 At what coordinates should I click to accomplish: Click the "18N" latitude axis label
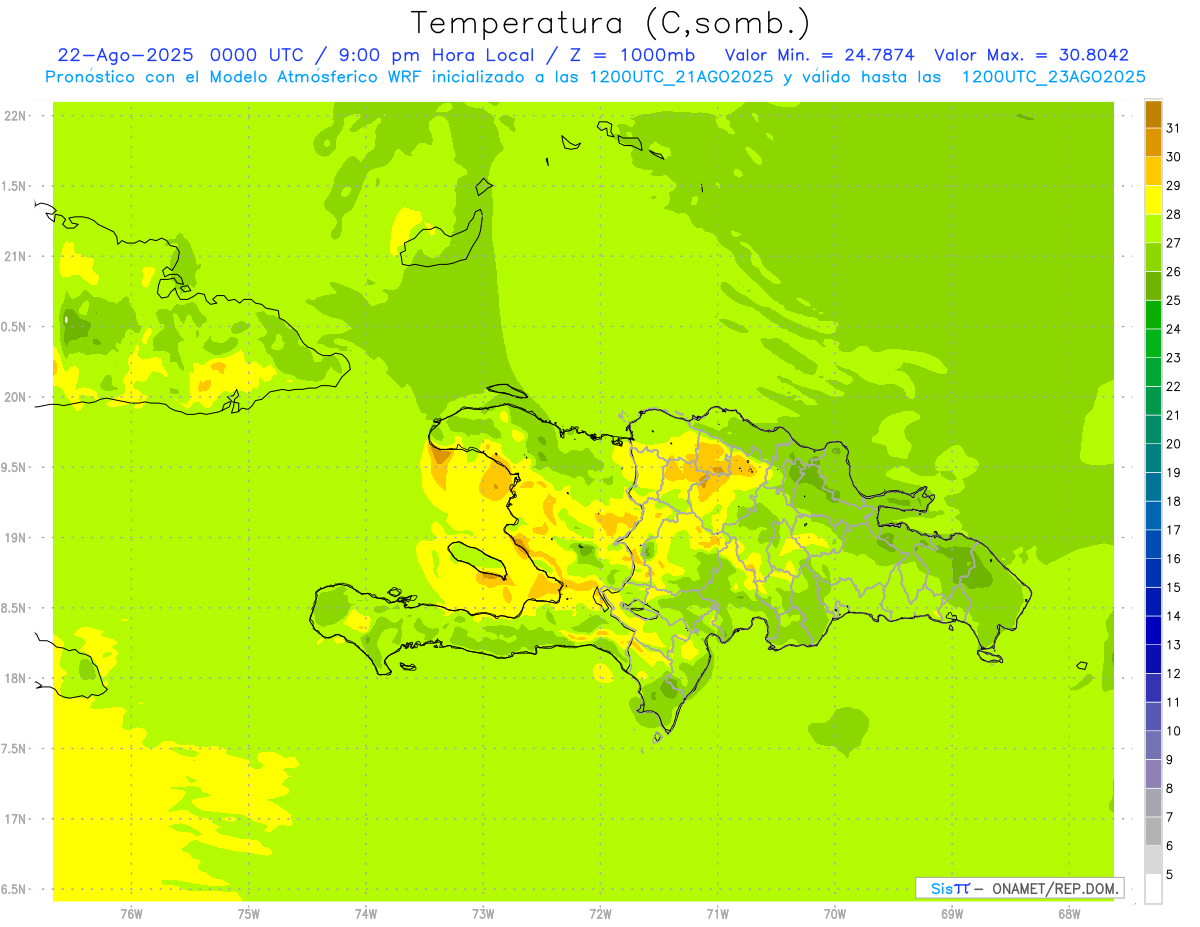14,678
